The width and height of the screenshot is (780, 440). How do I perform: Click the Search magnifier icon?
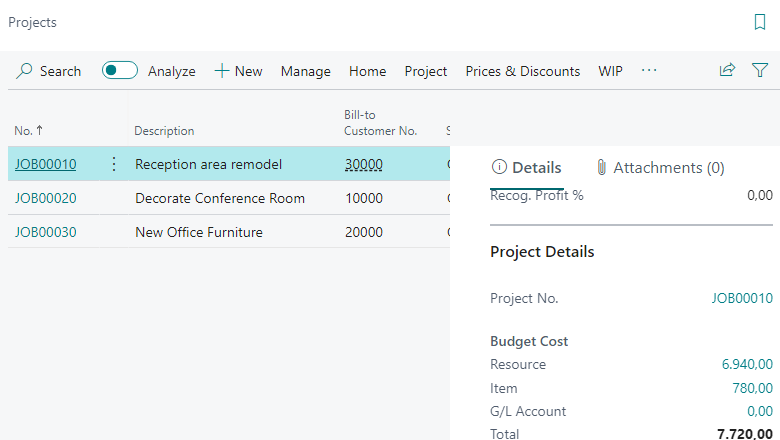pyautogui.click(x=24, y=71)
